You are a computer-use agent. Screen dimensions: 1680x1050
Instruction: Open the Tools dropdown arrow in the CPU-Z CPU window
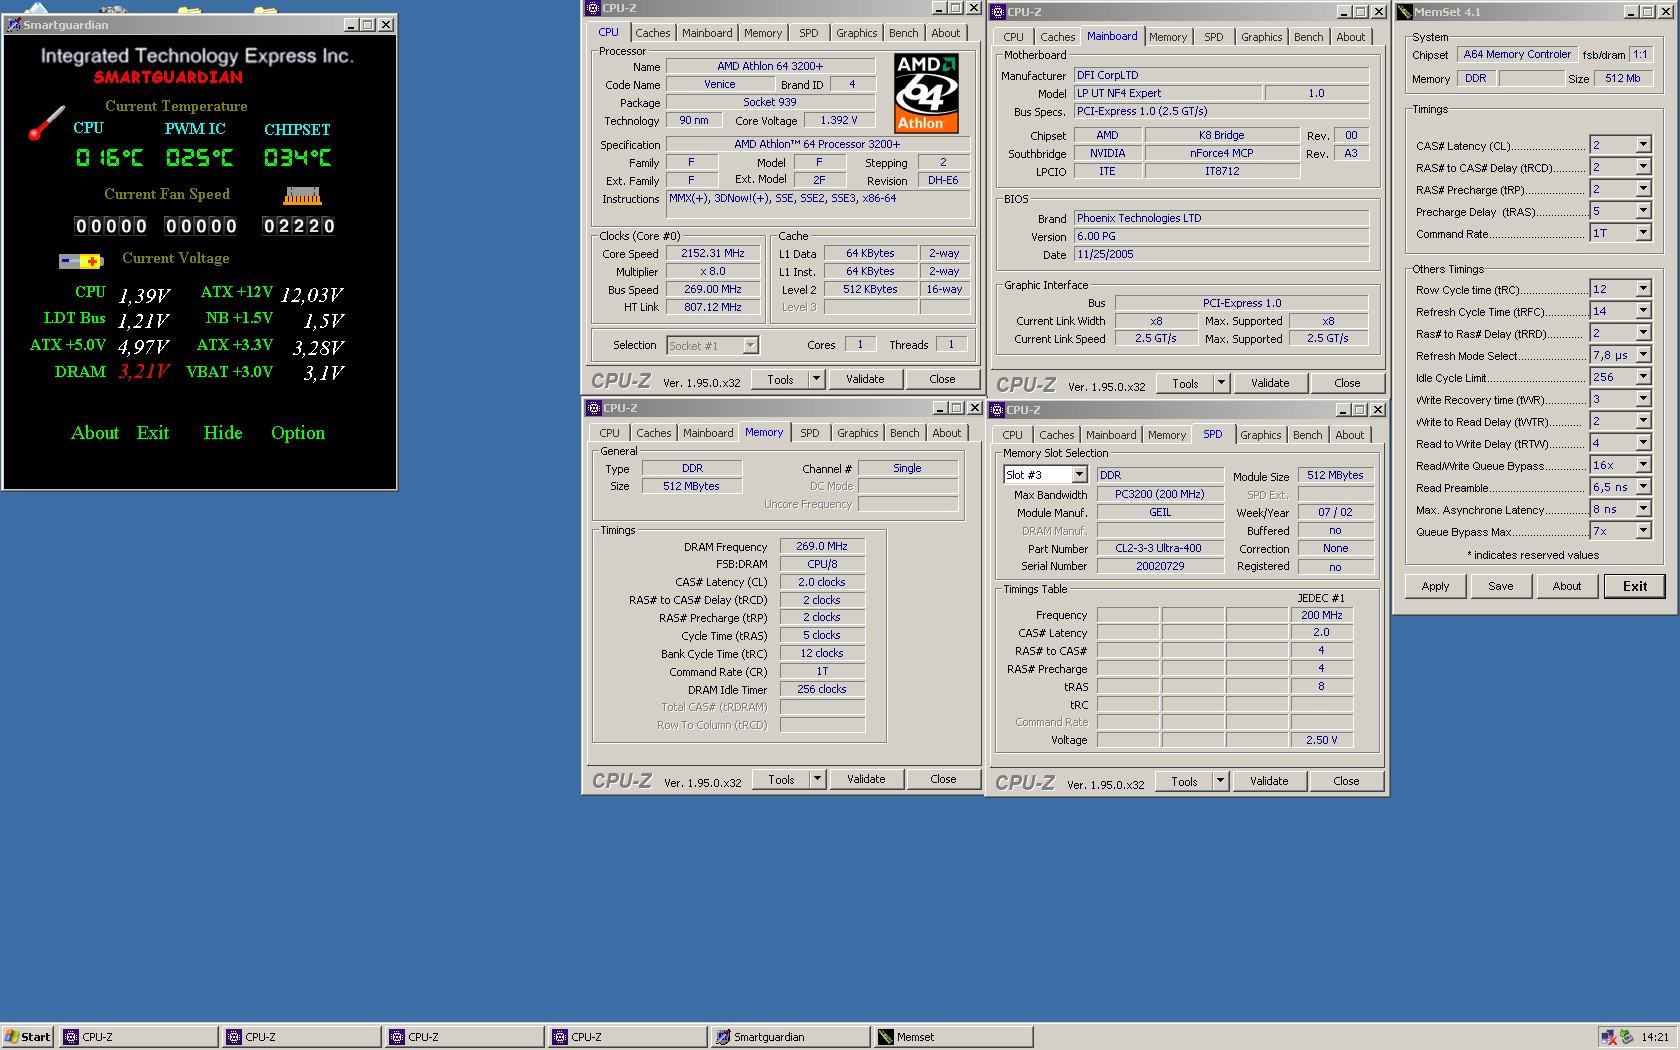(816, 379)
